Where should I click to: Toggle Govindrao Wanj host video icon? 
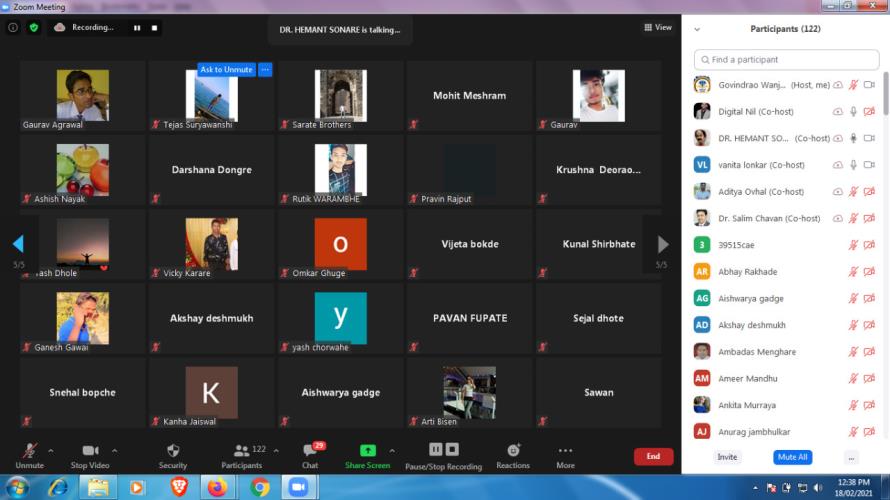point(869,85)
